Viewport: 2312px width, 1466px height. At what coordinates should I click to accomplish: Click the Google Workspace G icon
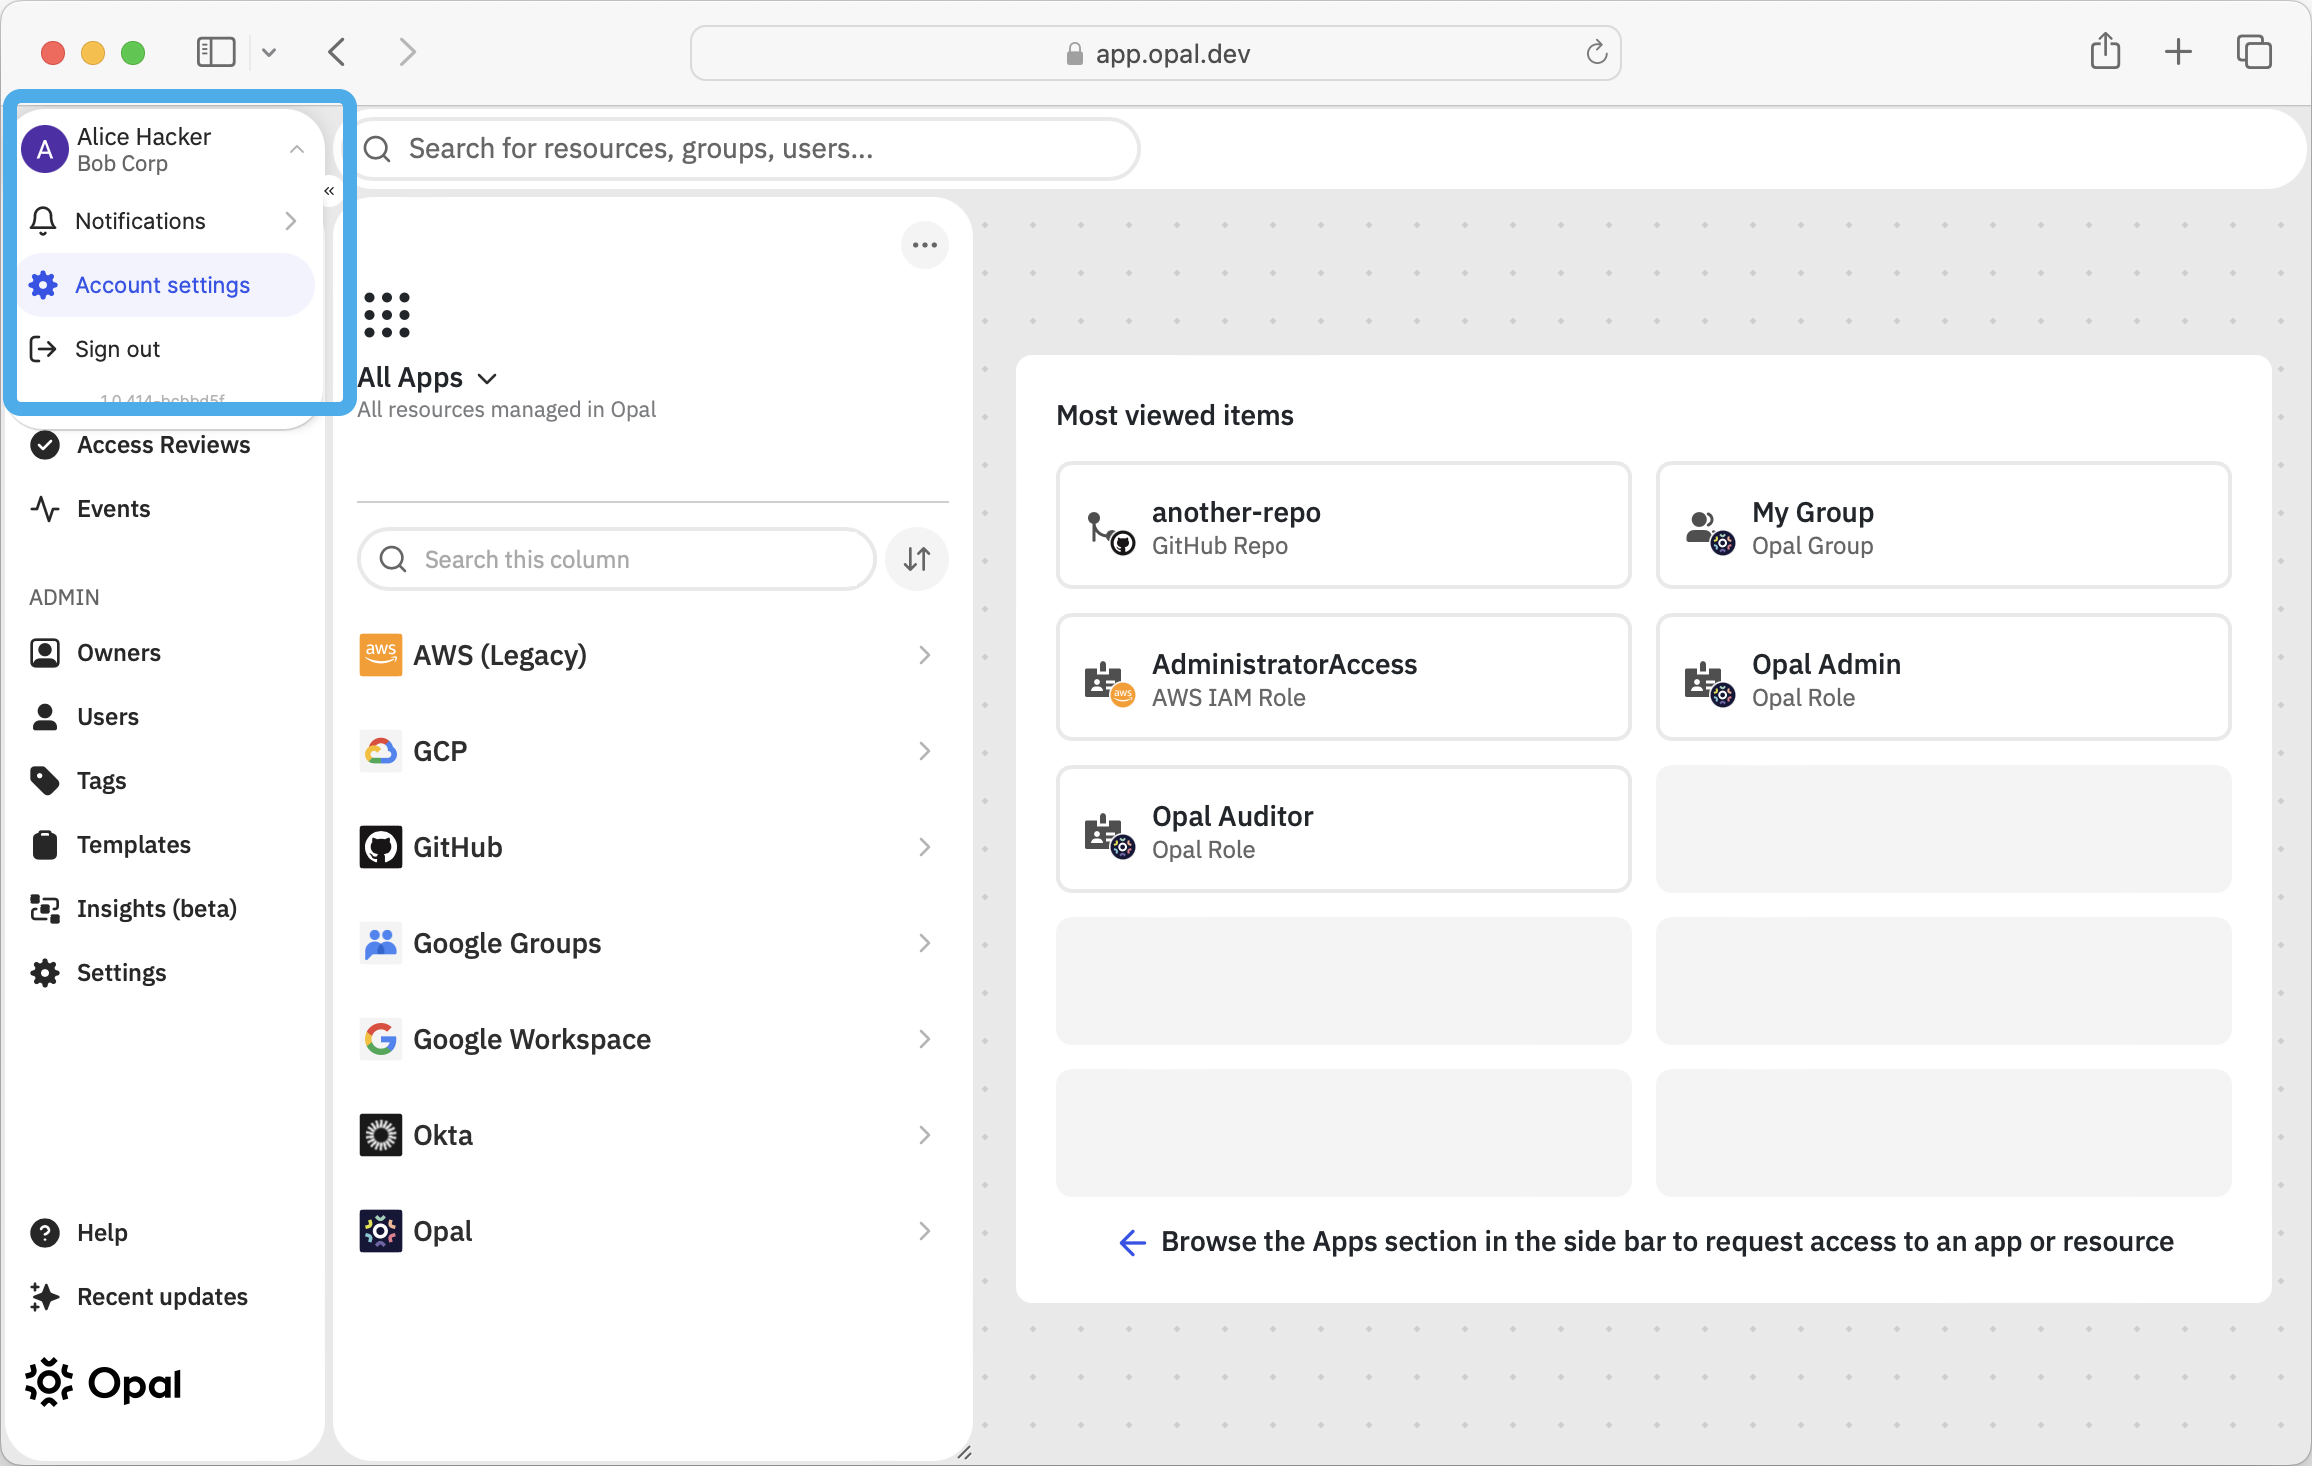(x=381, y=1039)
